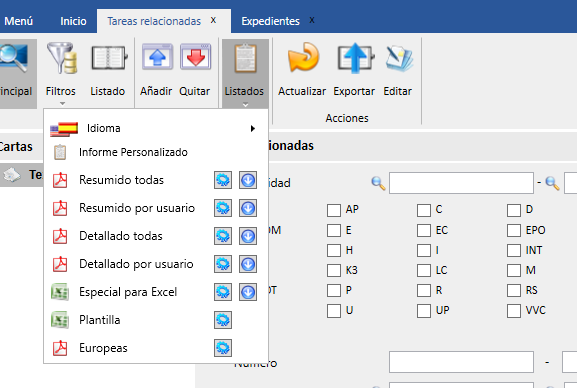Expand the Filtros dropdown arrow
Screen dimensions: 577x388
click(x=62, y=104)
